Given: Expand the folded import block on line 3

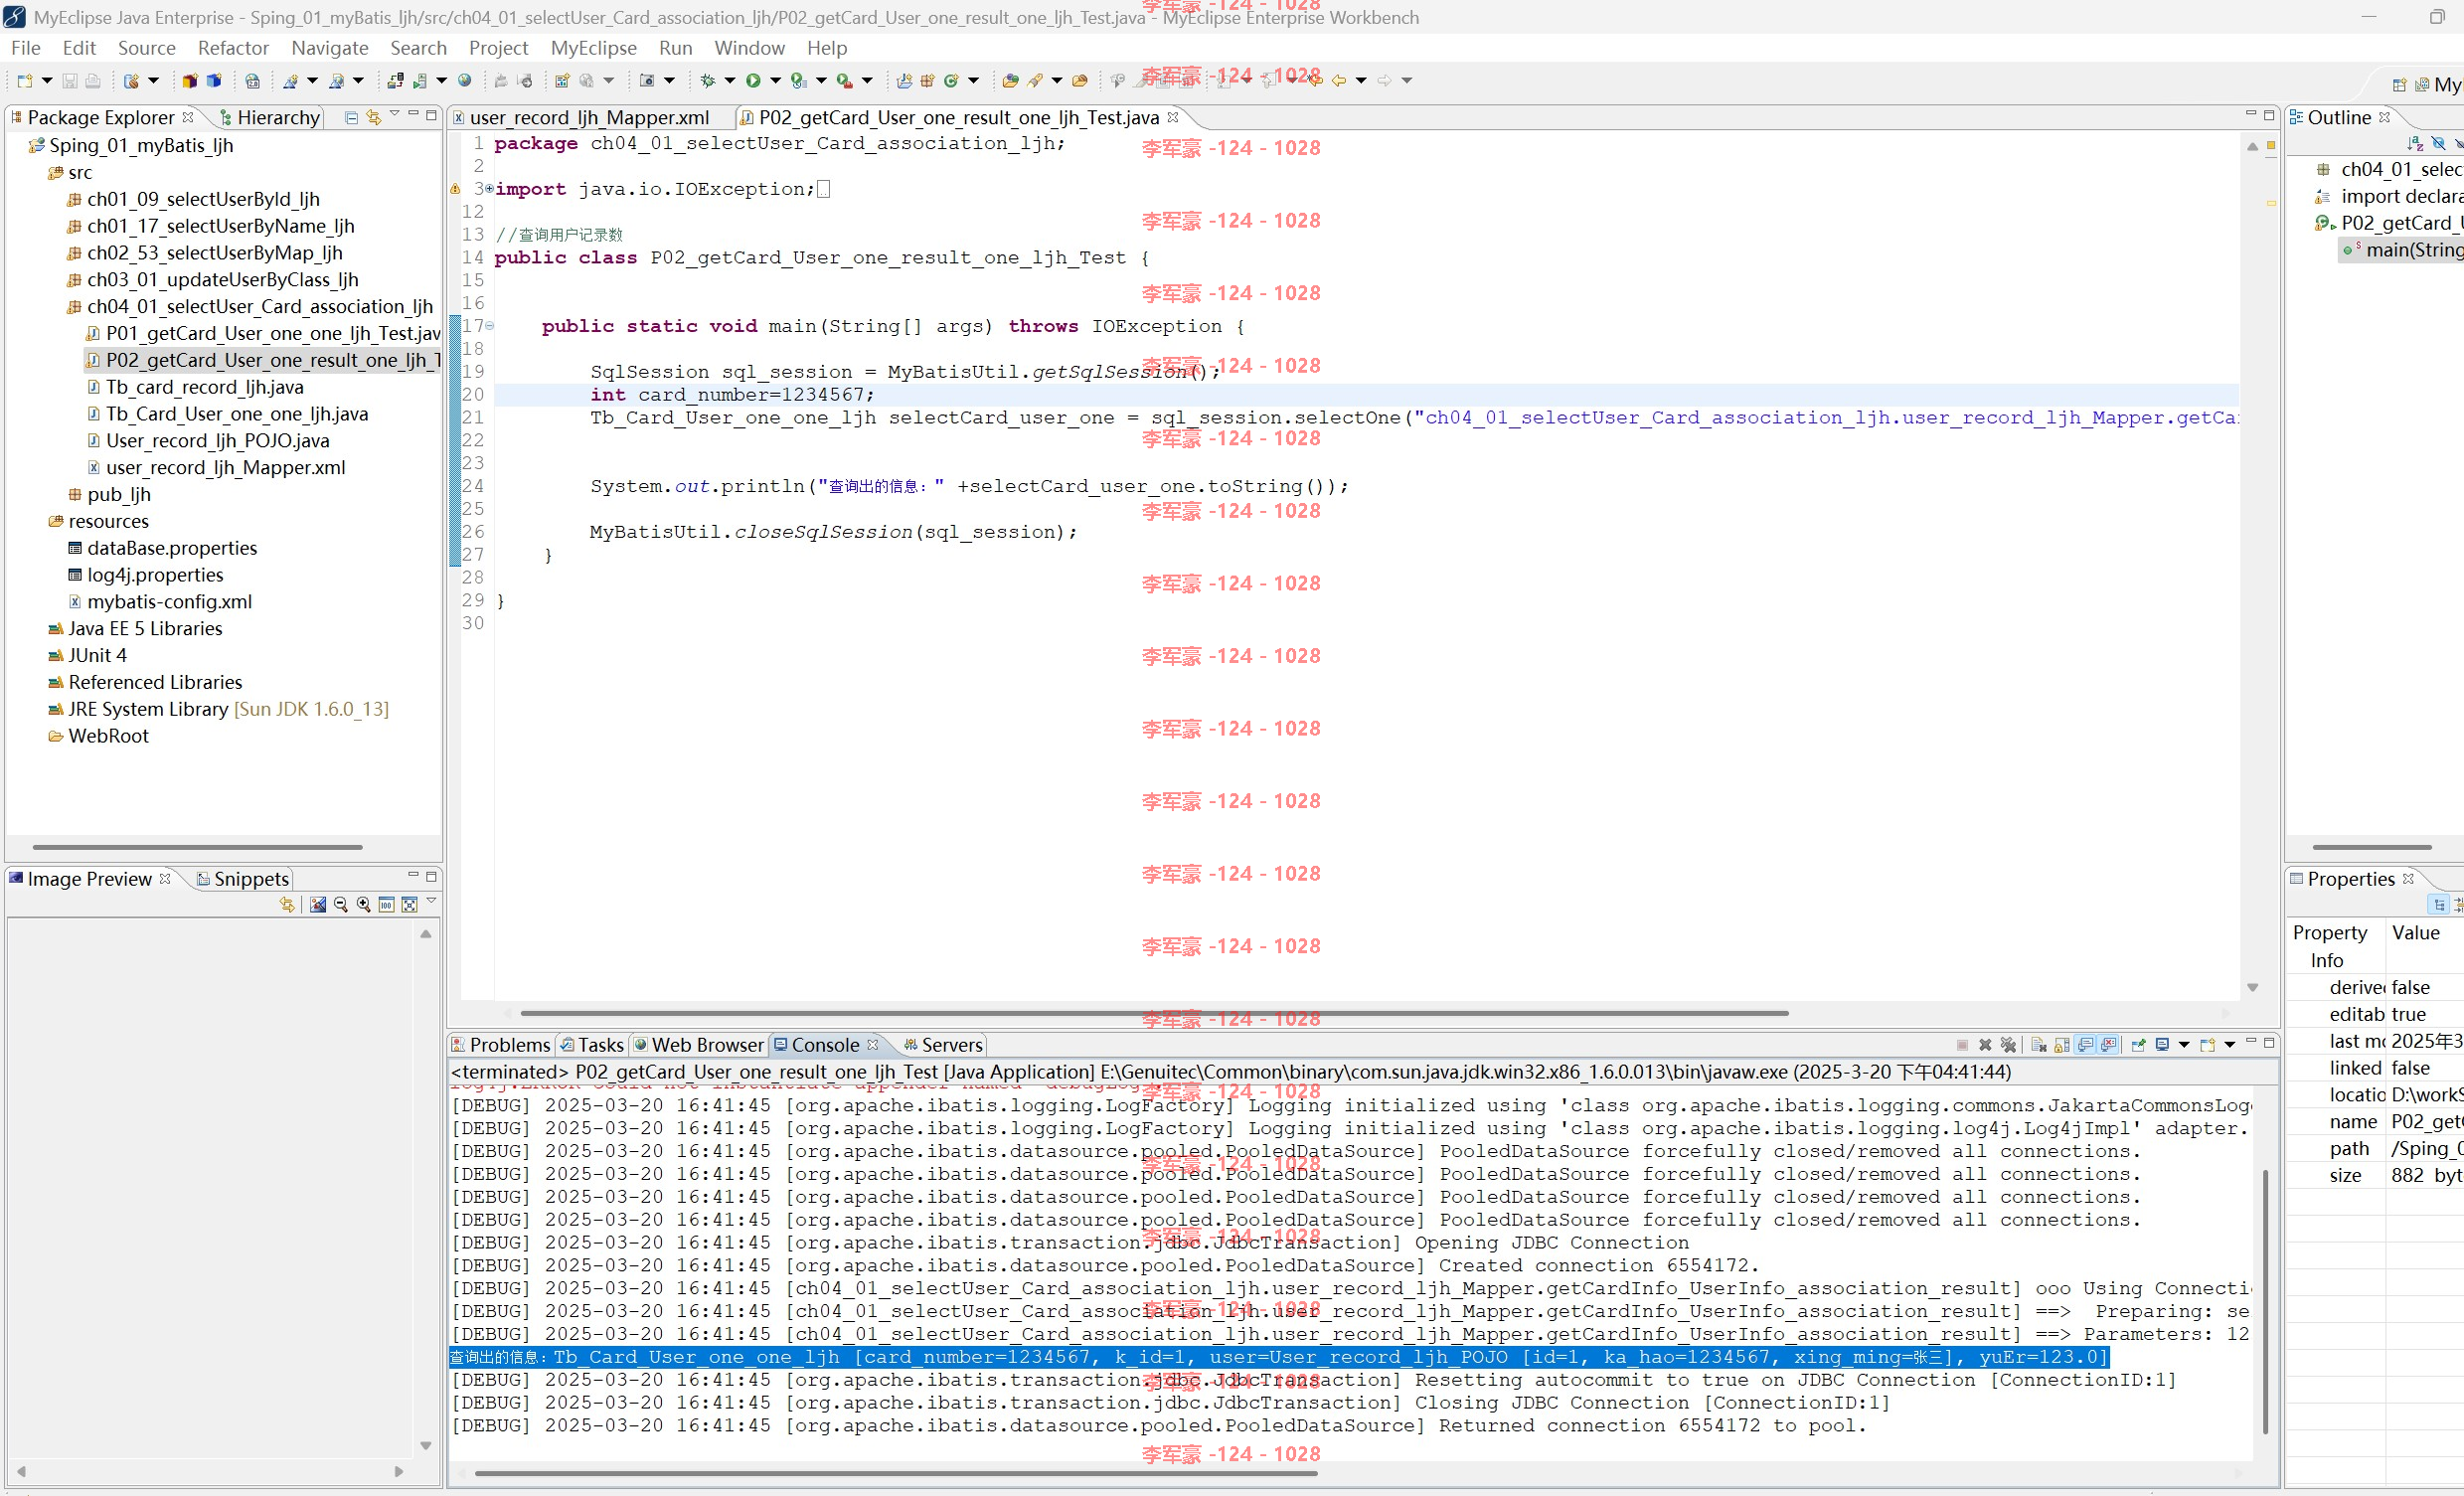Looking at the screenshot, I should pyautogui.click(x=489, y=188).
